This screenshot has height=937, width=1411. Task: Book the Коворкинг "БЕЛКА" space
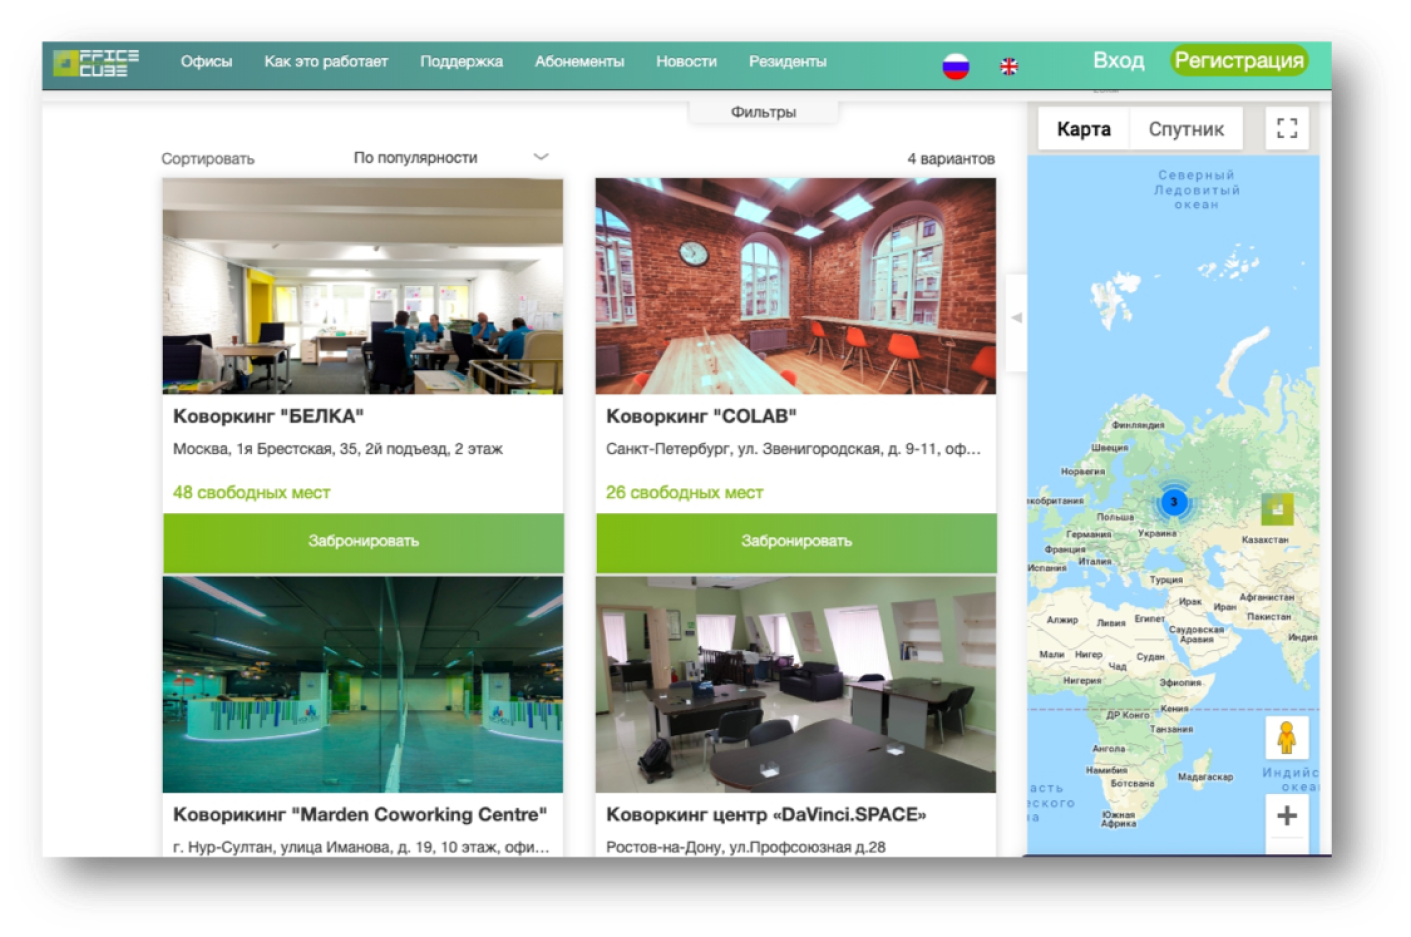tap(363, 541)
